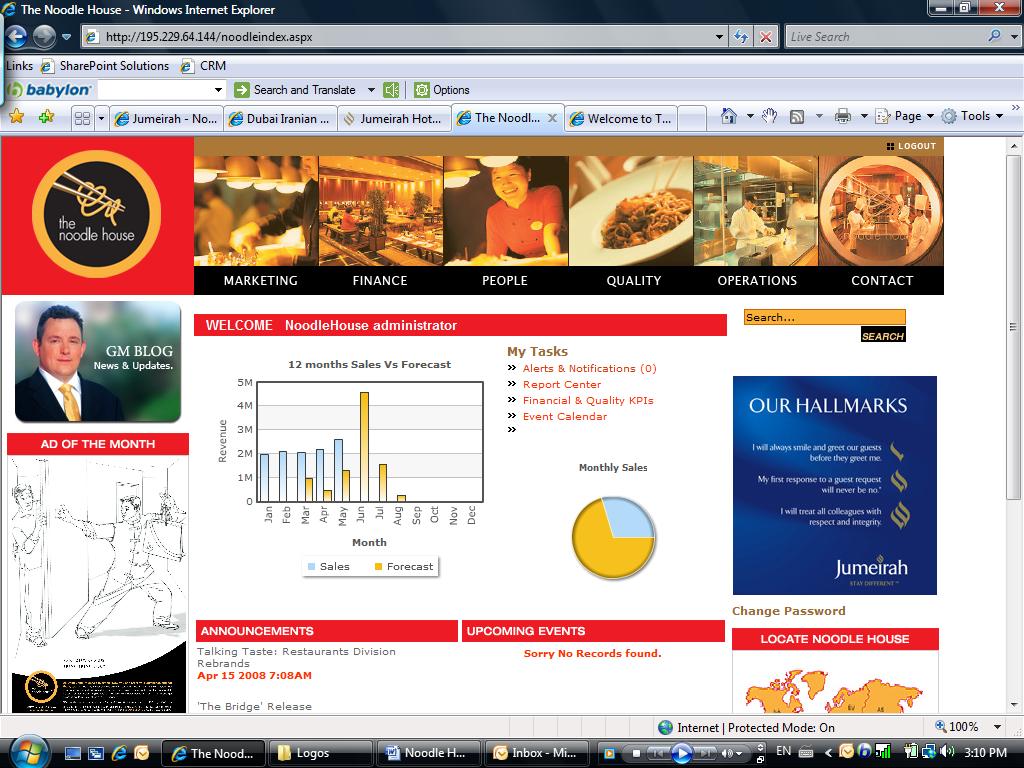Open the Logos folder in taskbar

319,753
